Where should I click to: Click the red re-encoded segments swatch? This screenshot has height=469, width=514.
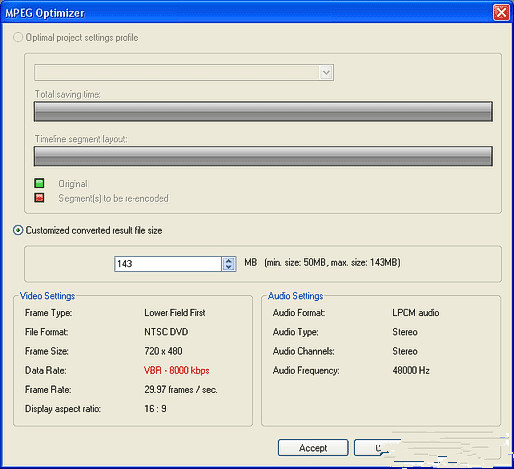[39, 198]
